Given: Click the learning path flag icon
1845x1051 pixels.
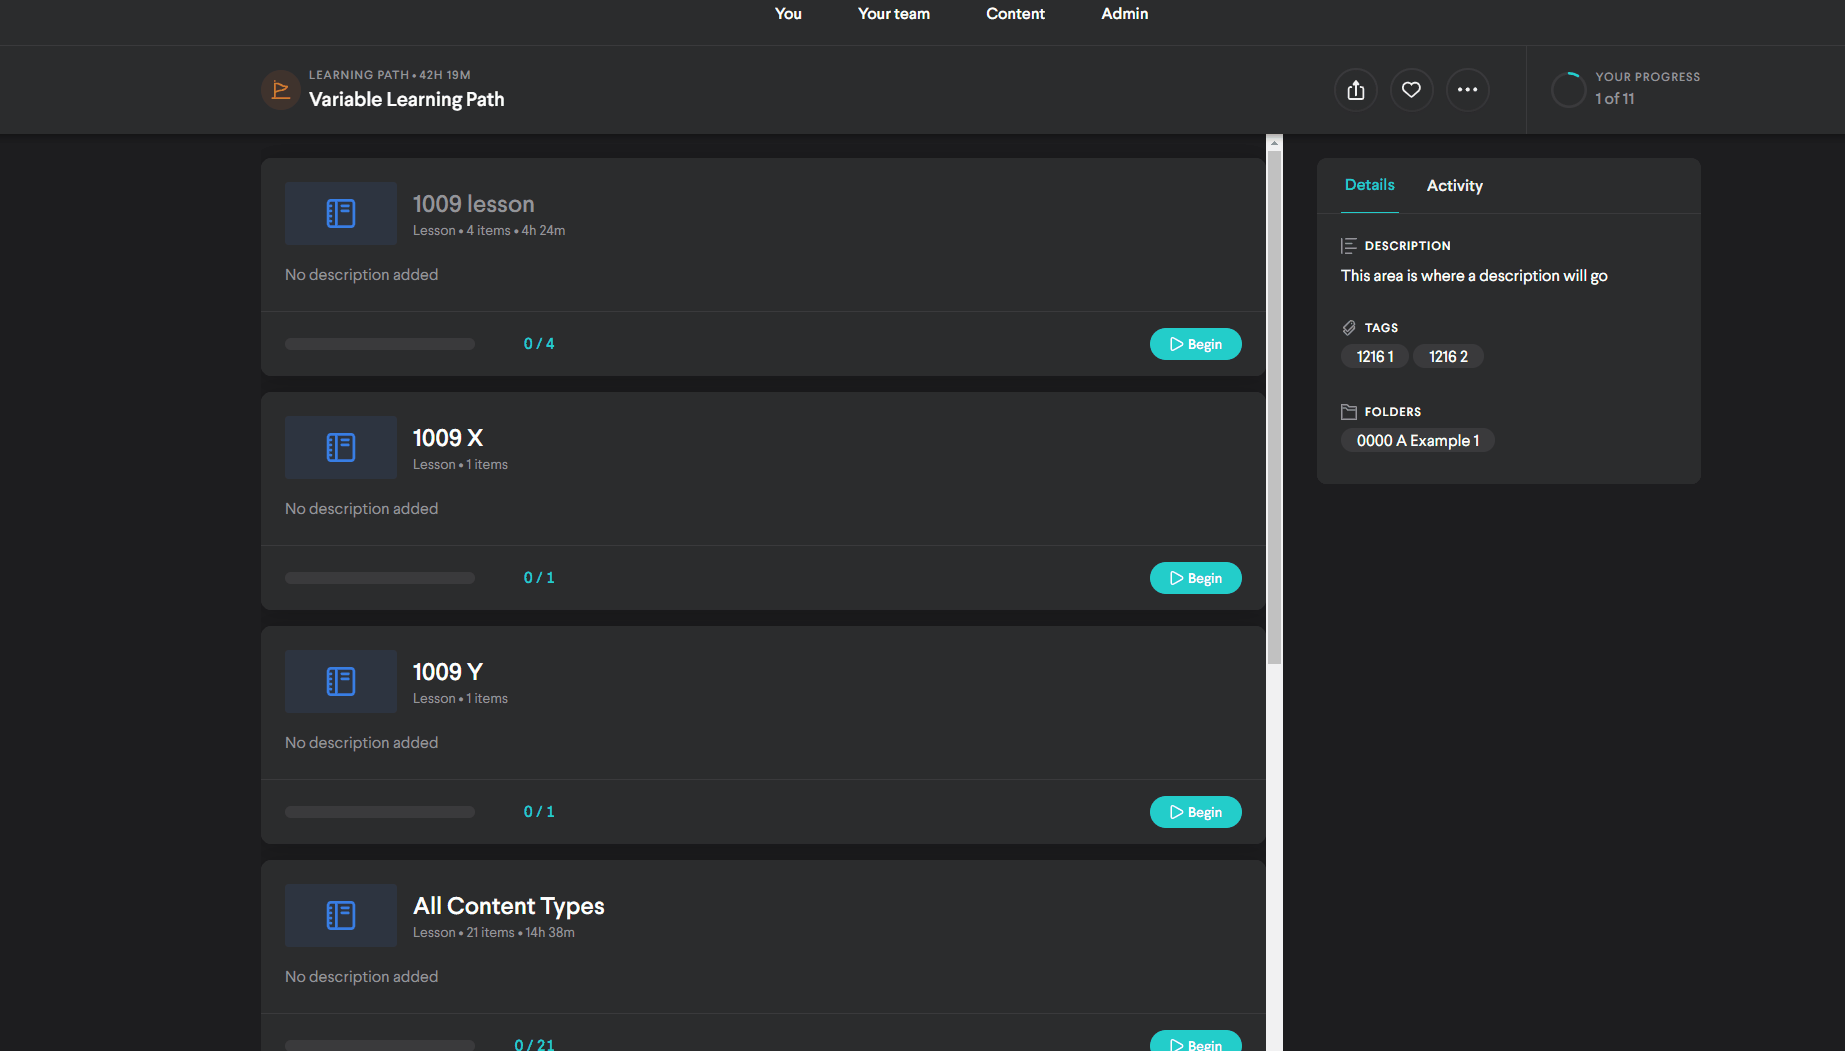Looking at the screenshot, I should (281, 89).
